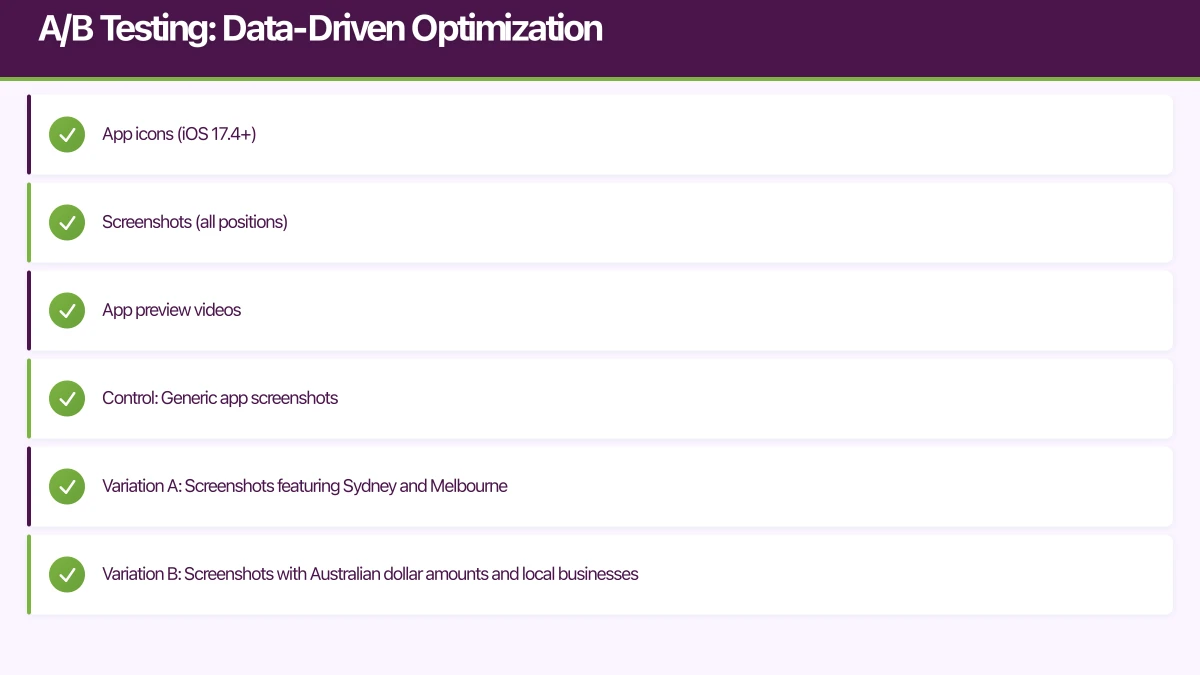Click the green check for Screenshots (all positions)
Viewport: 1200px width, 675px height.
pyautogui.click(x=67, y=222)
